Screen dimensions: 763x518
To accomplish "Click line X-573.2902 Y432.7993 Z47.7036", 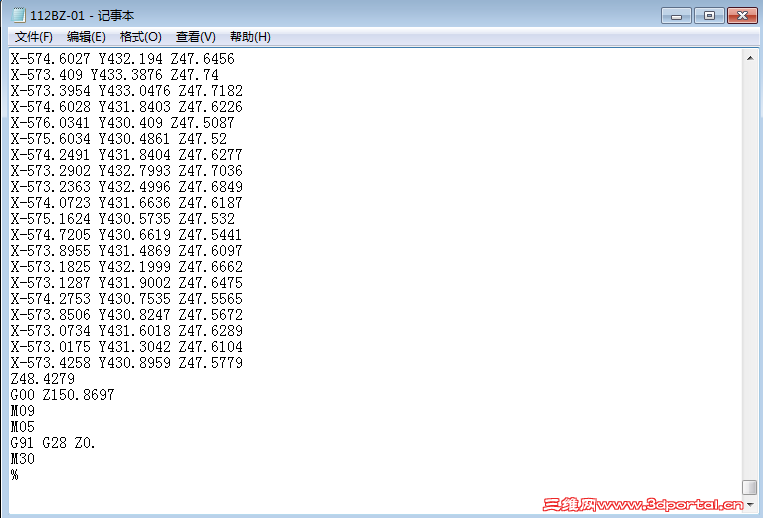I will click(127, 171).
